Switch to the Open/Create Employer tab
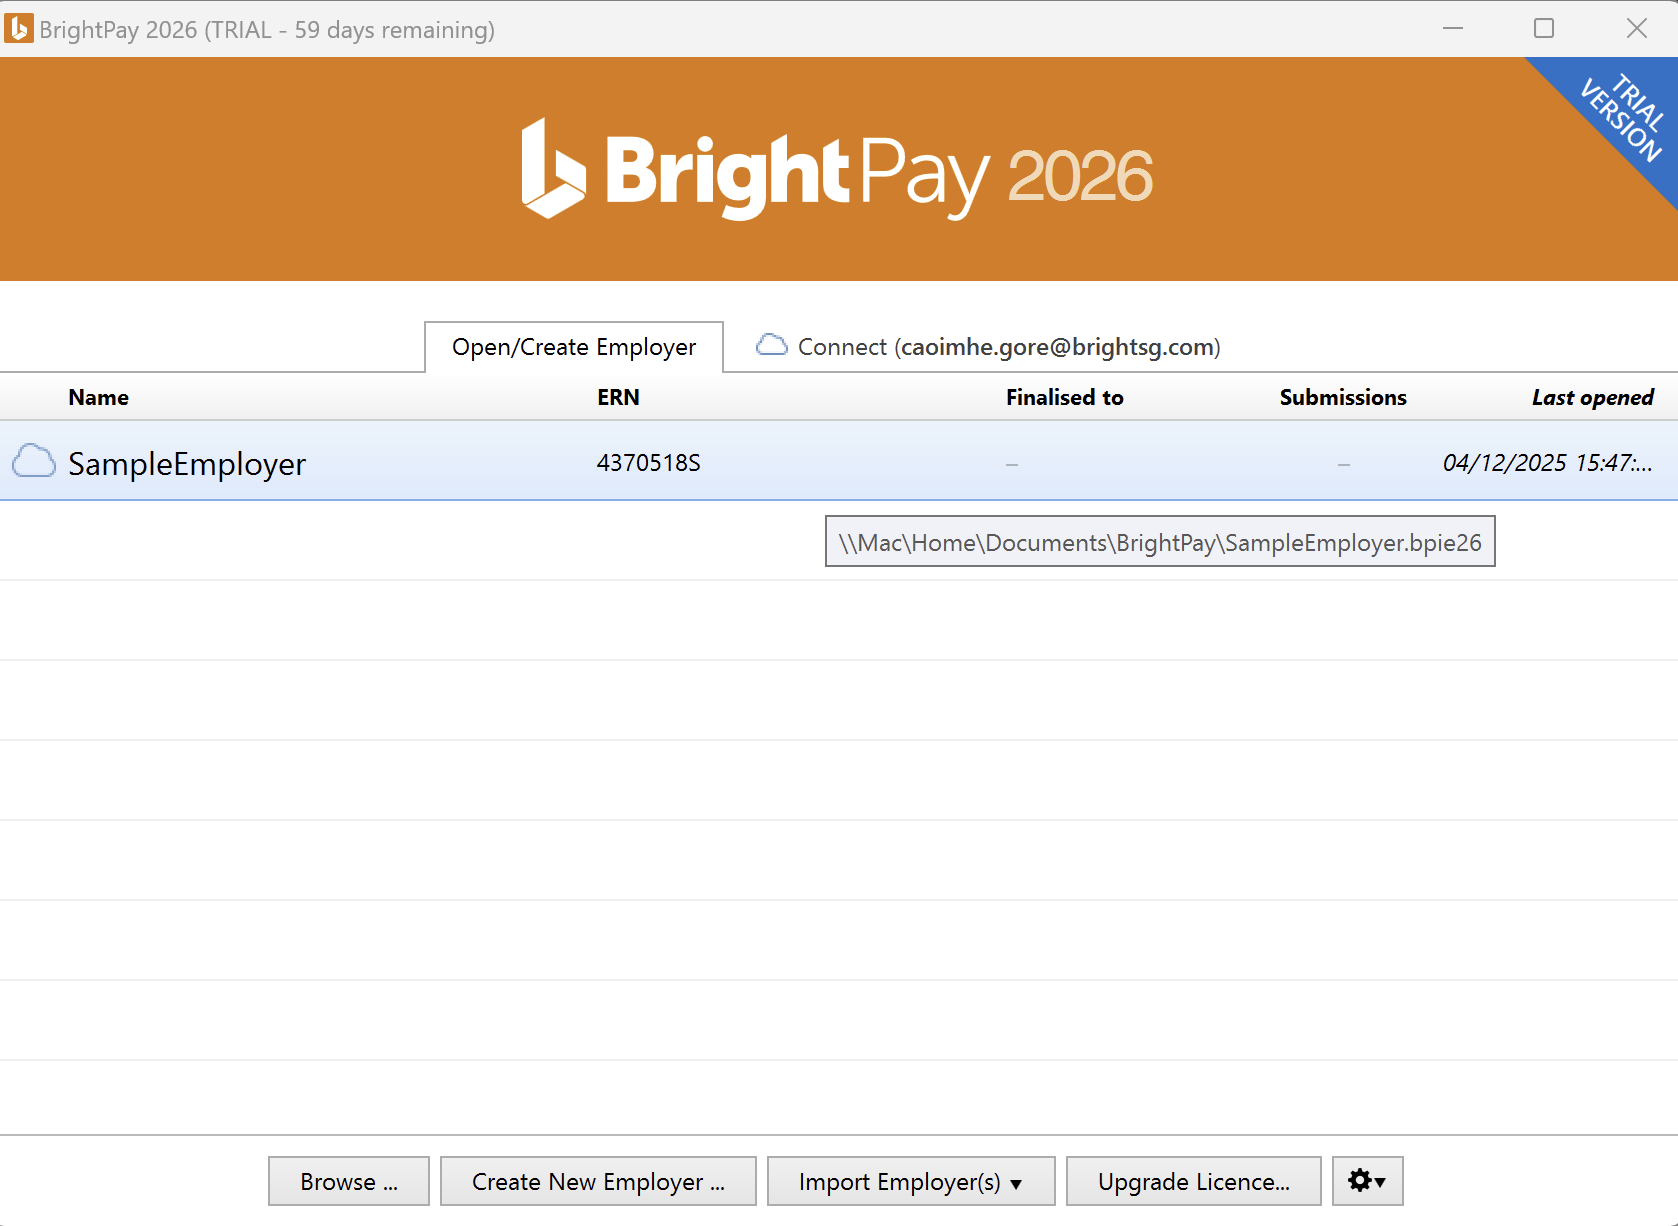The image size is (1678, 1226). pos(574,347)
